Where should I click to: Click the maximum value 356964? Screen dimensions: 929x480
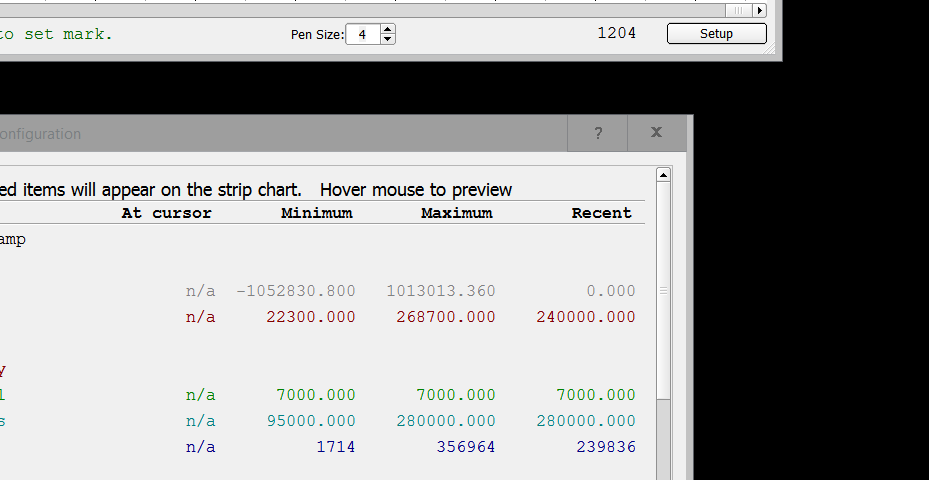(466, 447)
